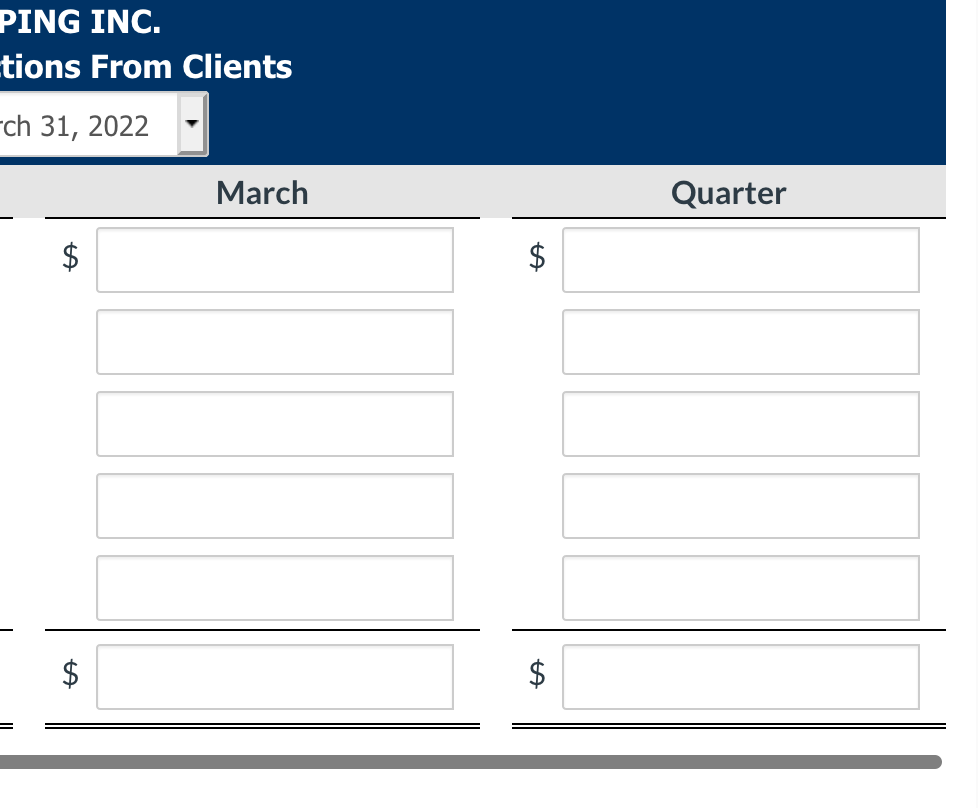Click the third March input field
Screen dimensions: 978x808
click(x=274, y=424)
